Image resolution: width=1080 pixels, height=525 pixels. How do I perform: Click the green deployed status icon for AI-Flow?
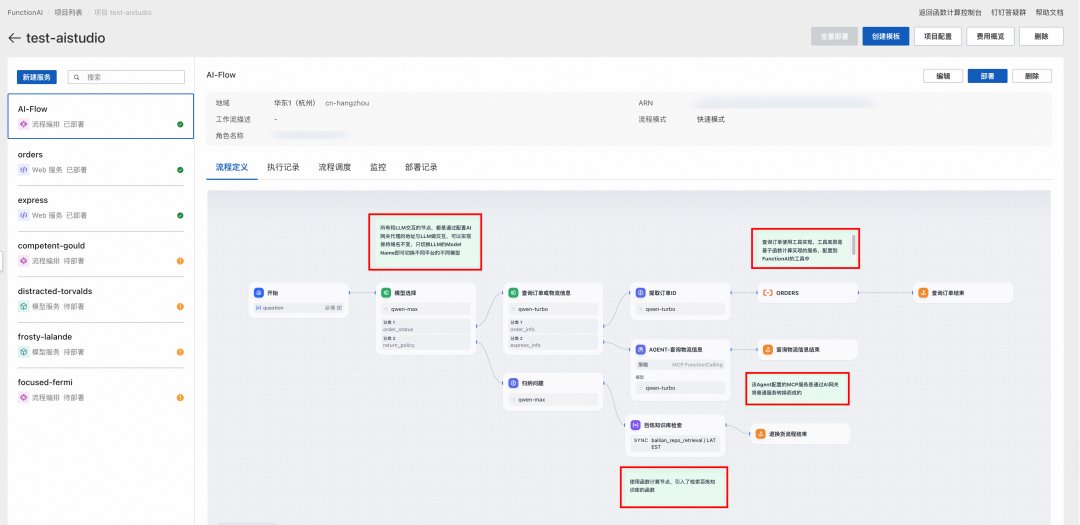coord(180,125)
